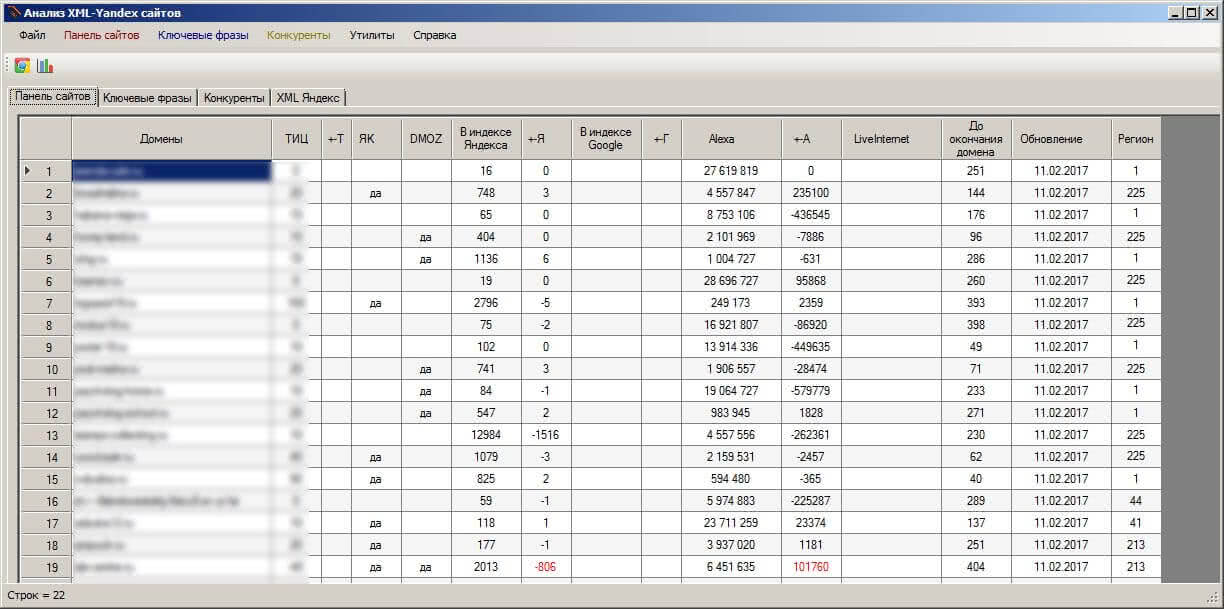Viewport: 1224px width, 609px height.
Task: Sort by the ТИЦ column header
Action: (x=296, y=139)
